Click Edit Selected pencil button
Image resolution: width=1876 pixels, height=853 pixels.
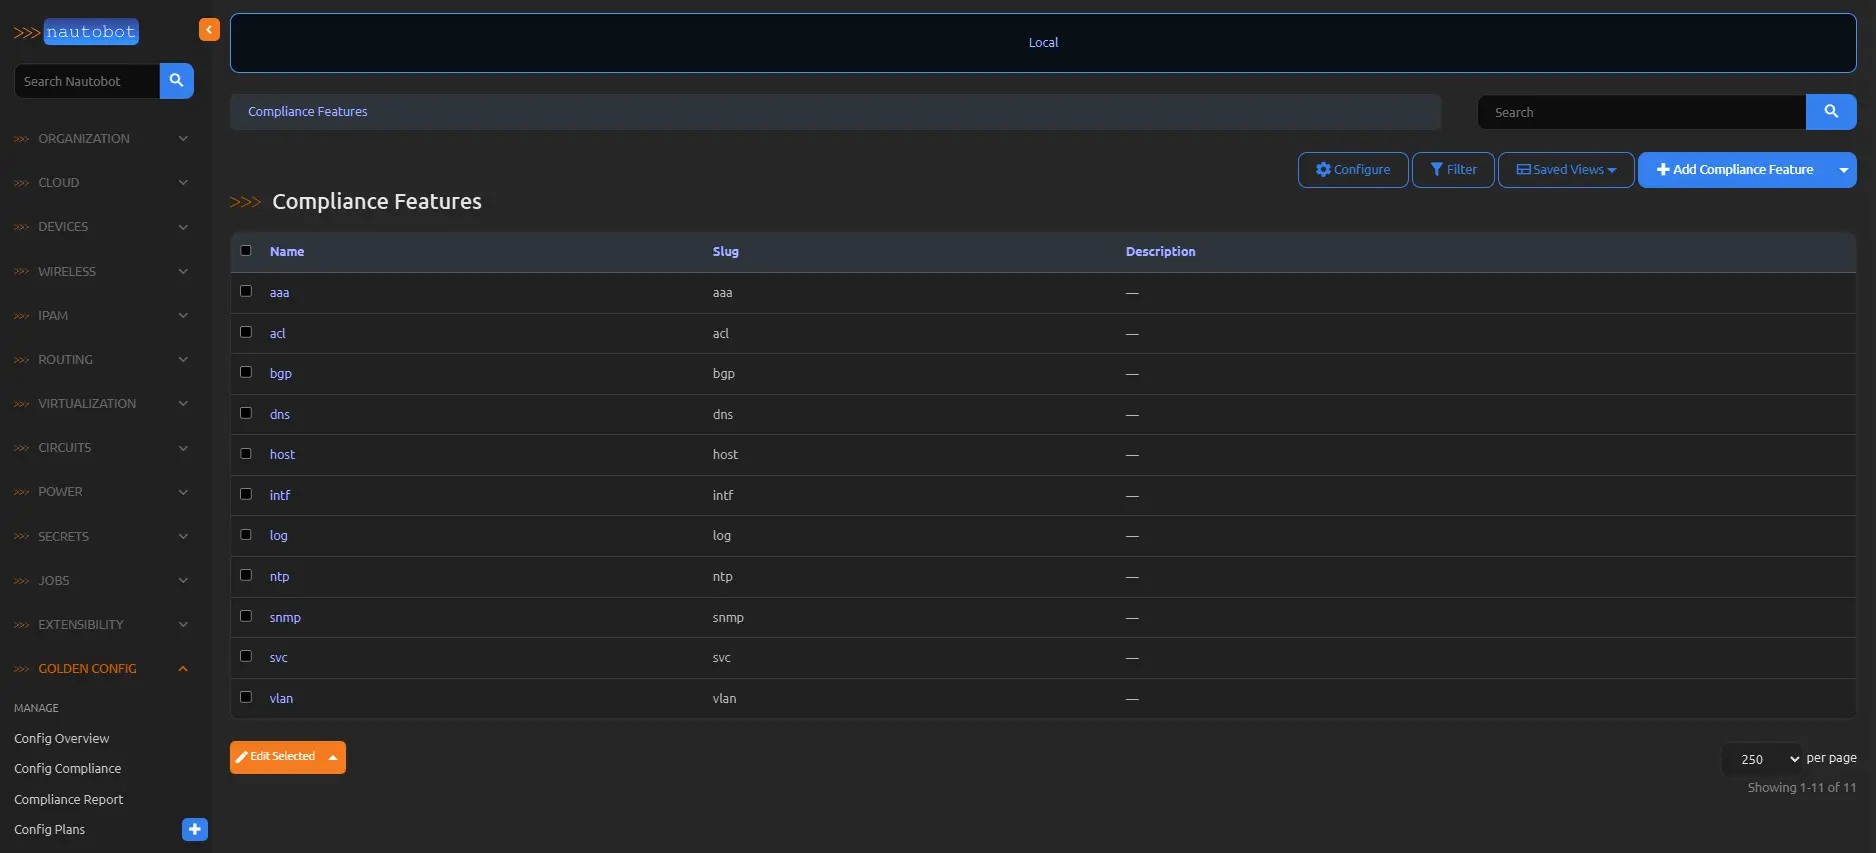pyautogui.click(x=276, y=757)
